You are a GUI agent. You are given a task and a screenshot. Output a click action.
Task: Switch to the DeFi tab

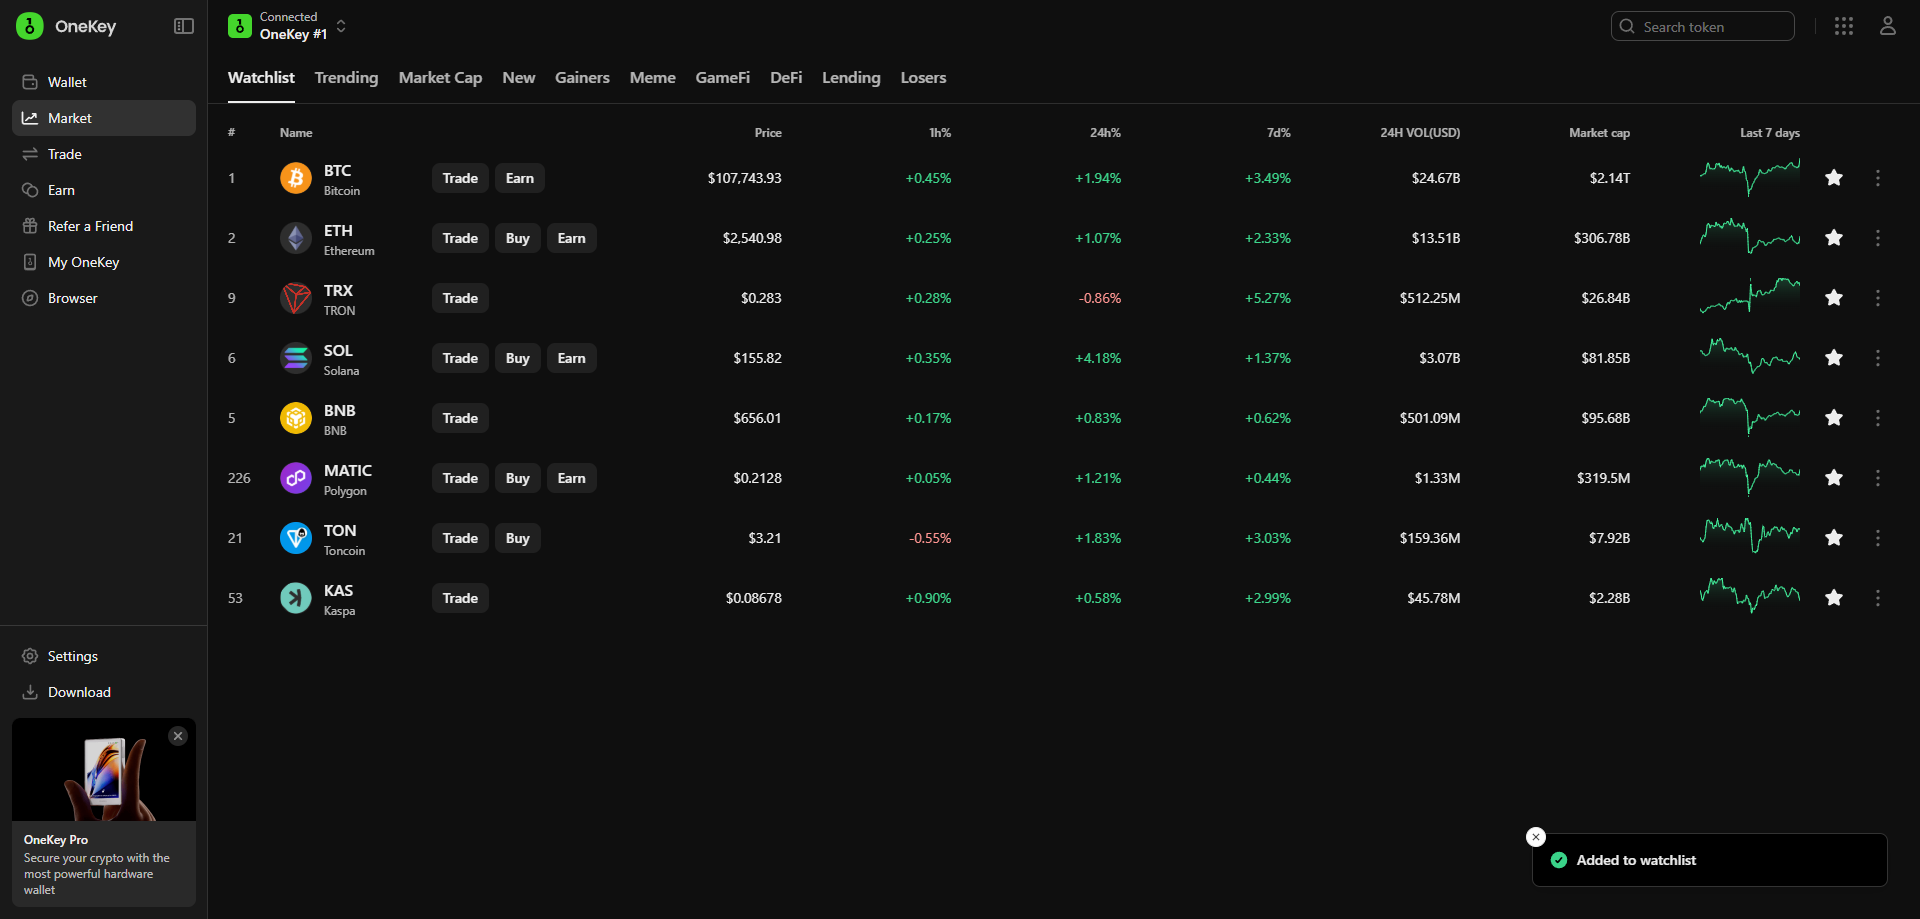pos(786,78)
